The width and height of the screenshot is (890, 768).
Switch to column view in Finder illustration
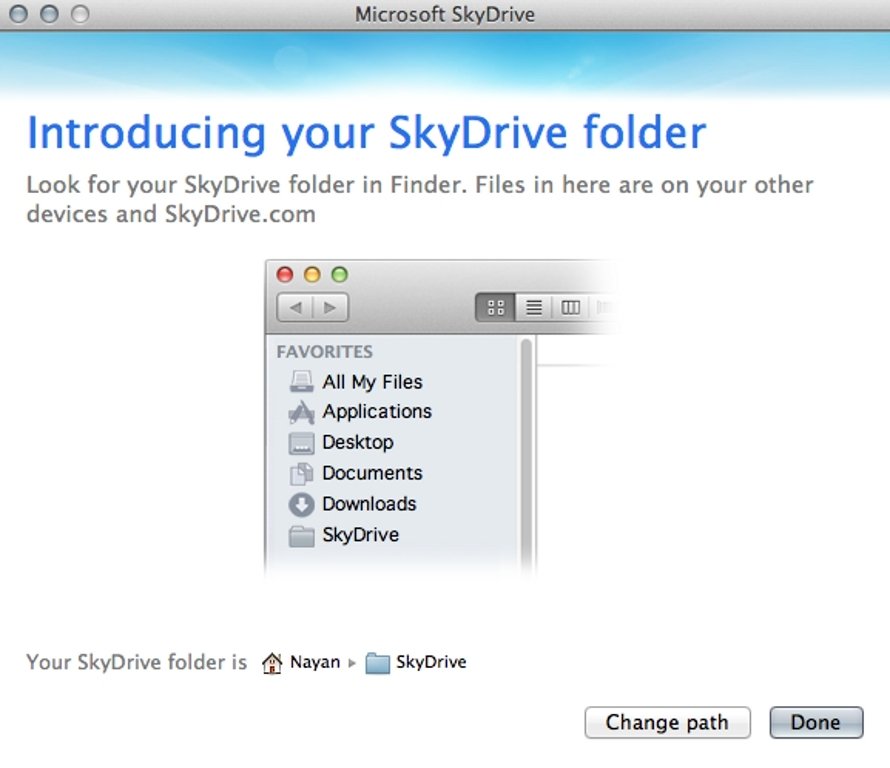pyautogui.click(x=570, y=308)
